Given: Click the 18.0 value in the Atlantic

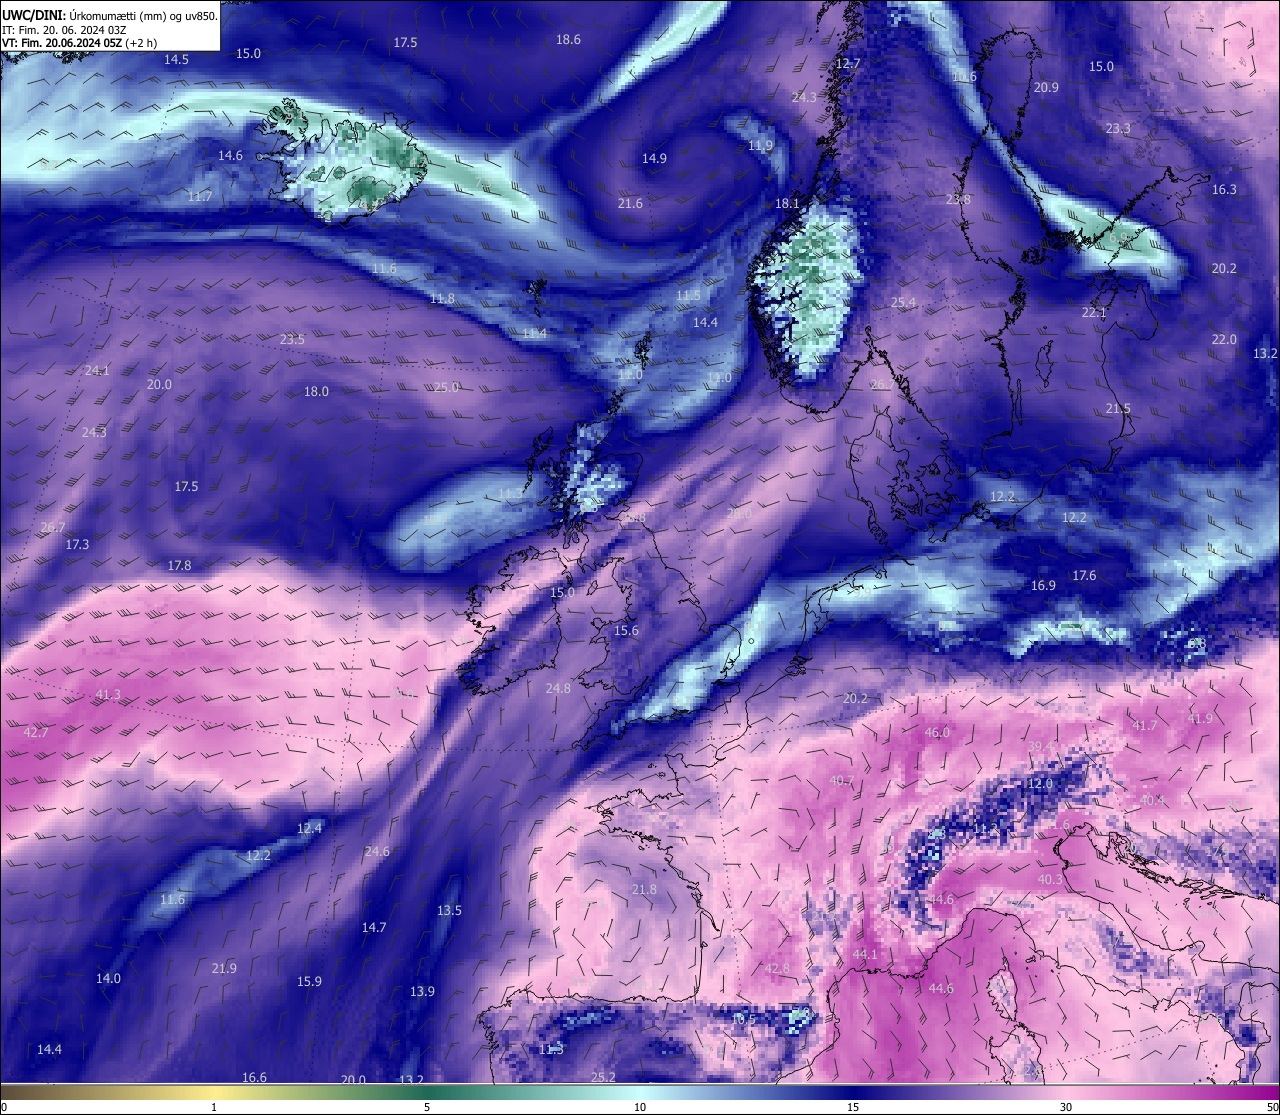Looking at the screenshot, I should coord(316,392).
